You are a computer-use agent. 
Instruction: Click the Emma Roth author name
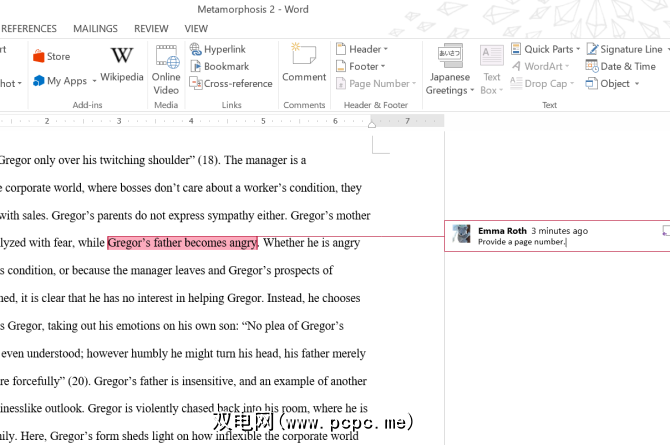pos(502,231)
